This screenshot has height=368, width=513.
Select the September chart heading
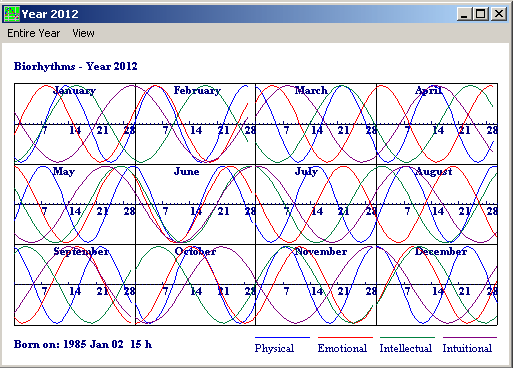[81, 252]
